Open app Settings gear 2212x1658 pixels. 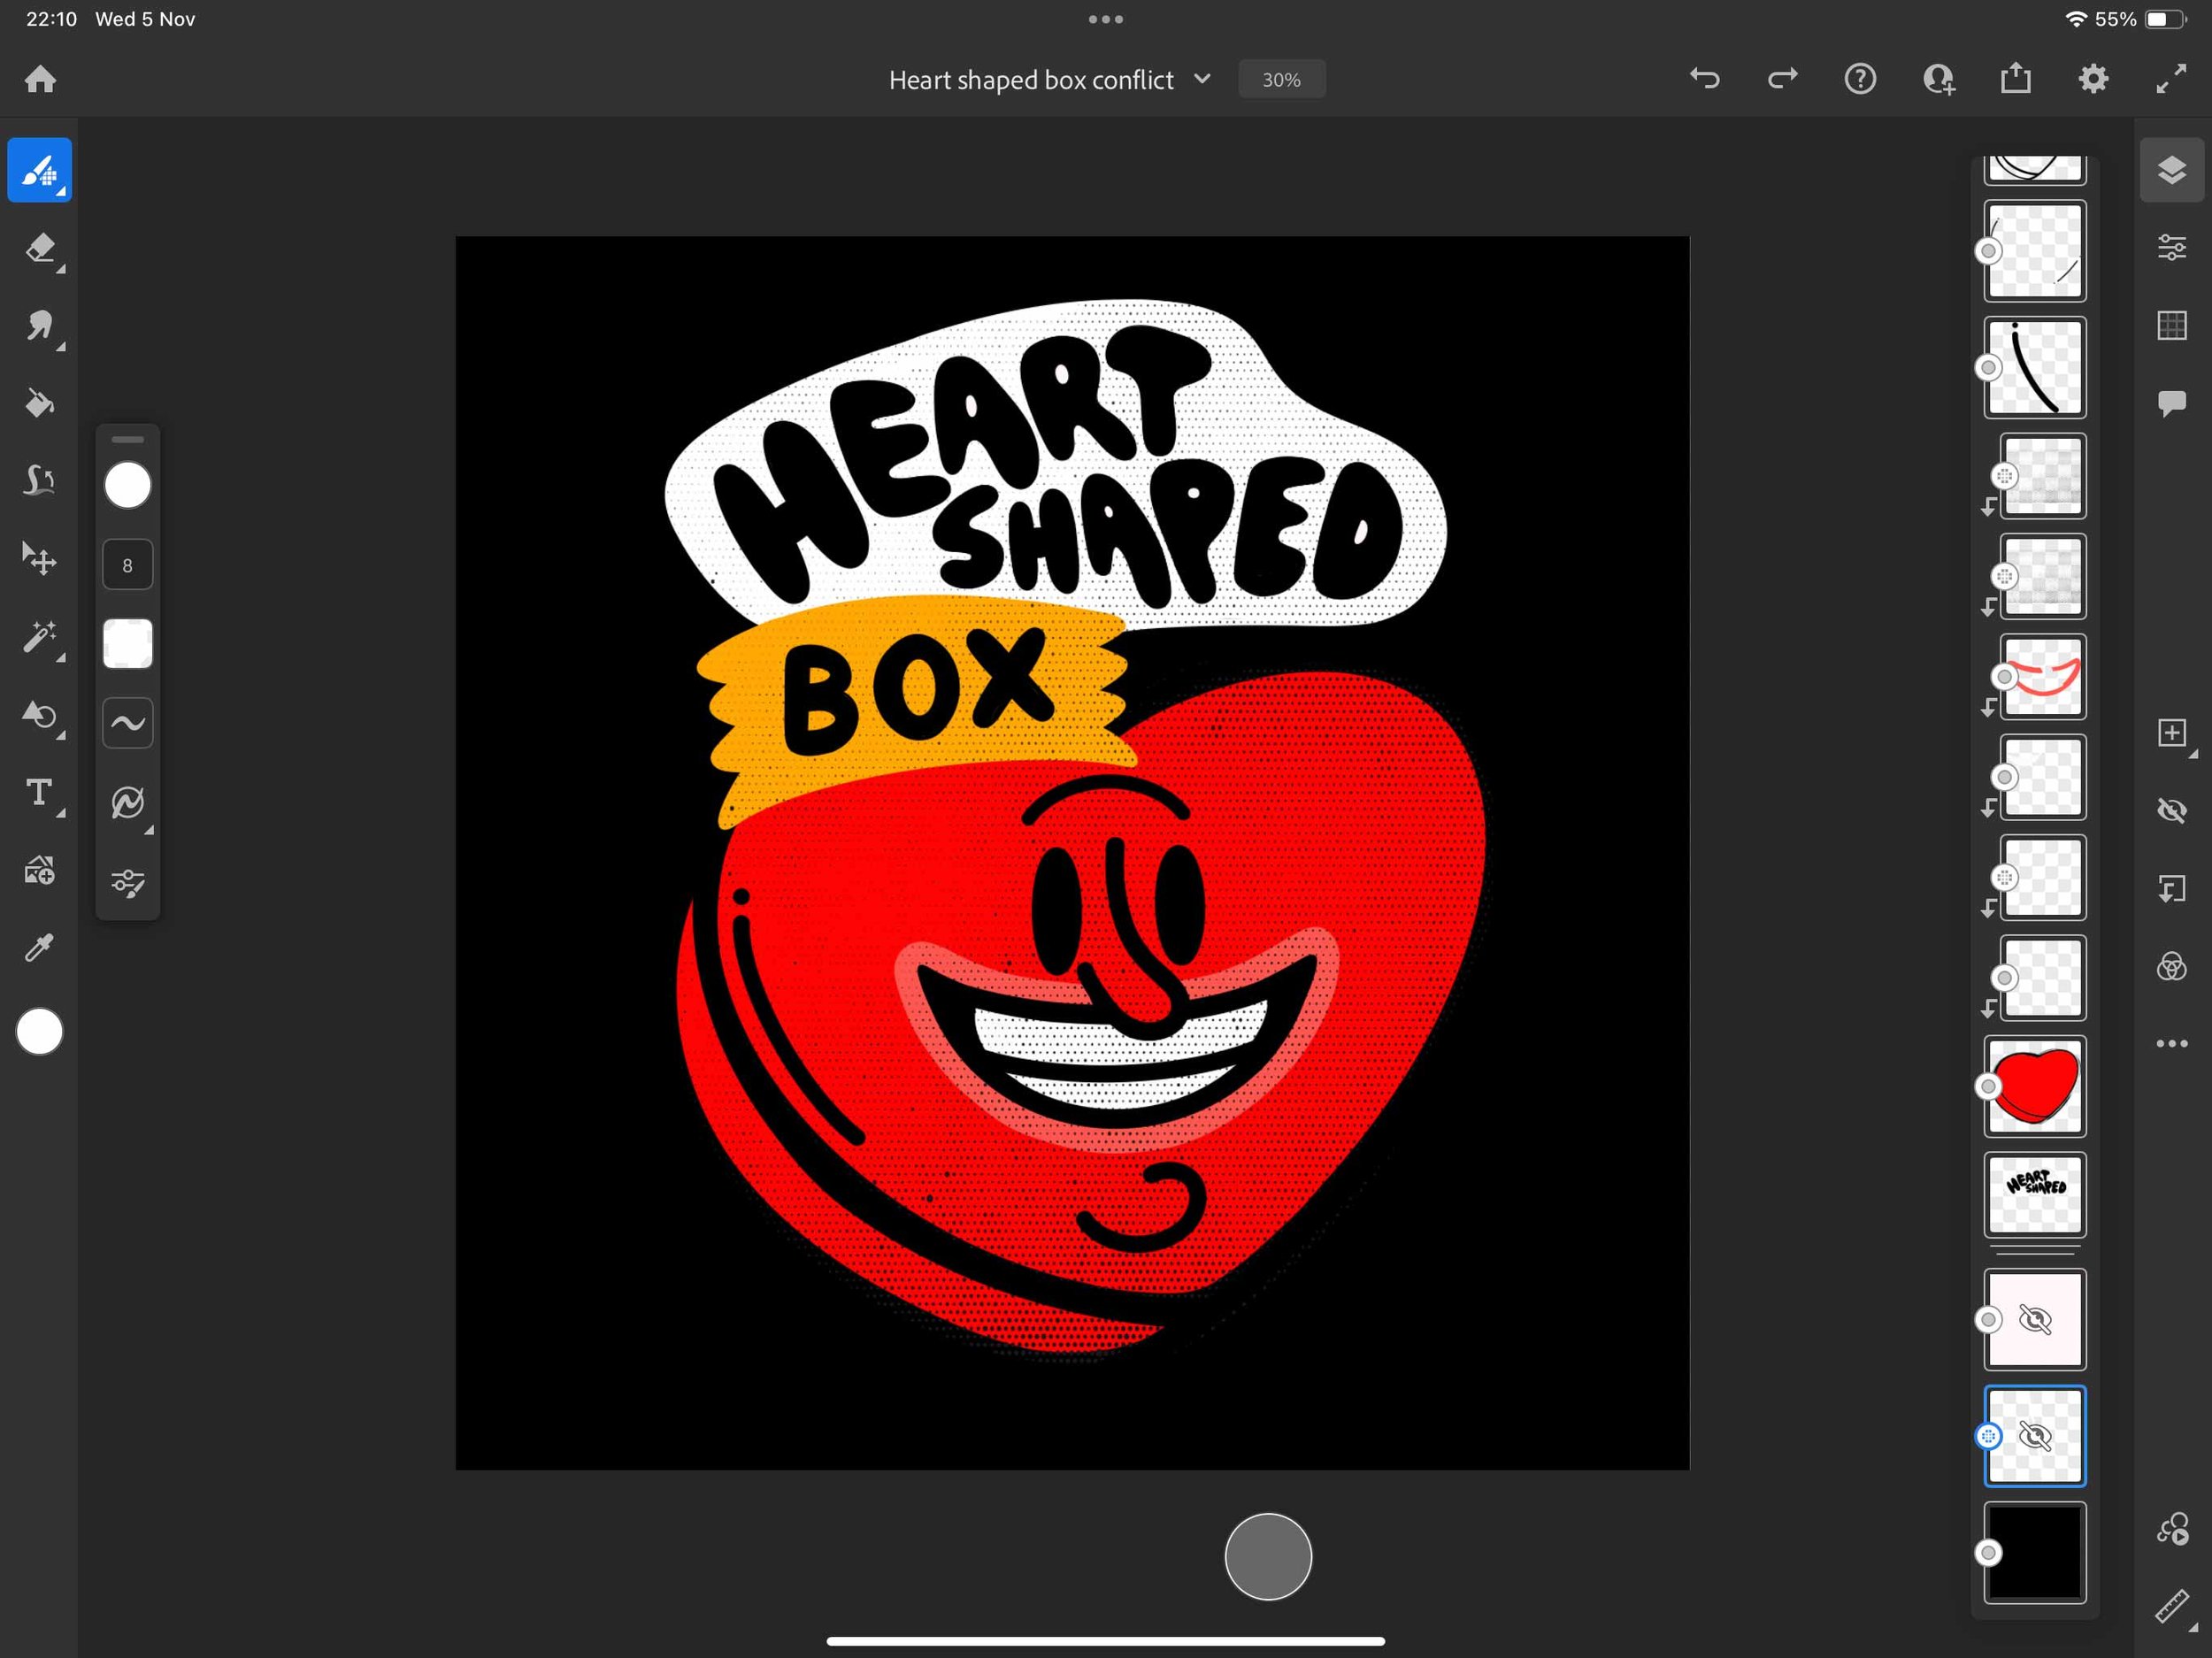[2094, 78]
